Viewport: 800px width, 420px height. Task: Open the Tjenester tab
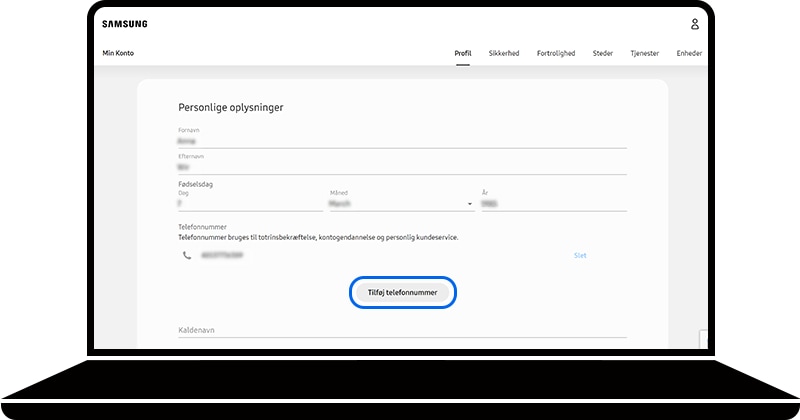[x=644, y=53]
